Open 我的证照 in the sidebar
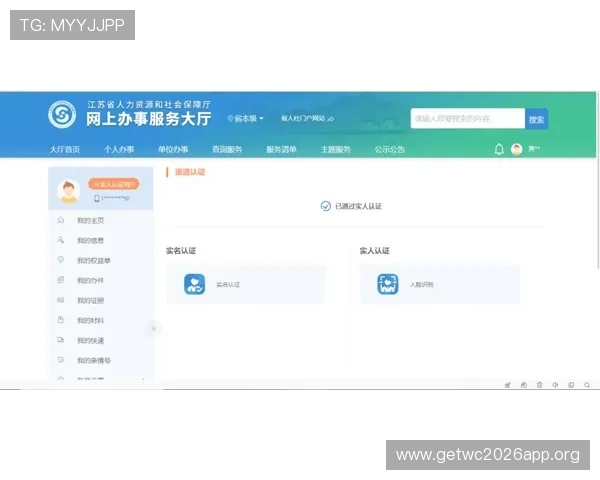The image size is (600, 480). (x=90, y=300)
